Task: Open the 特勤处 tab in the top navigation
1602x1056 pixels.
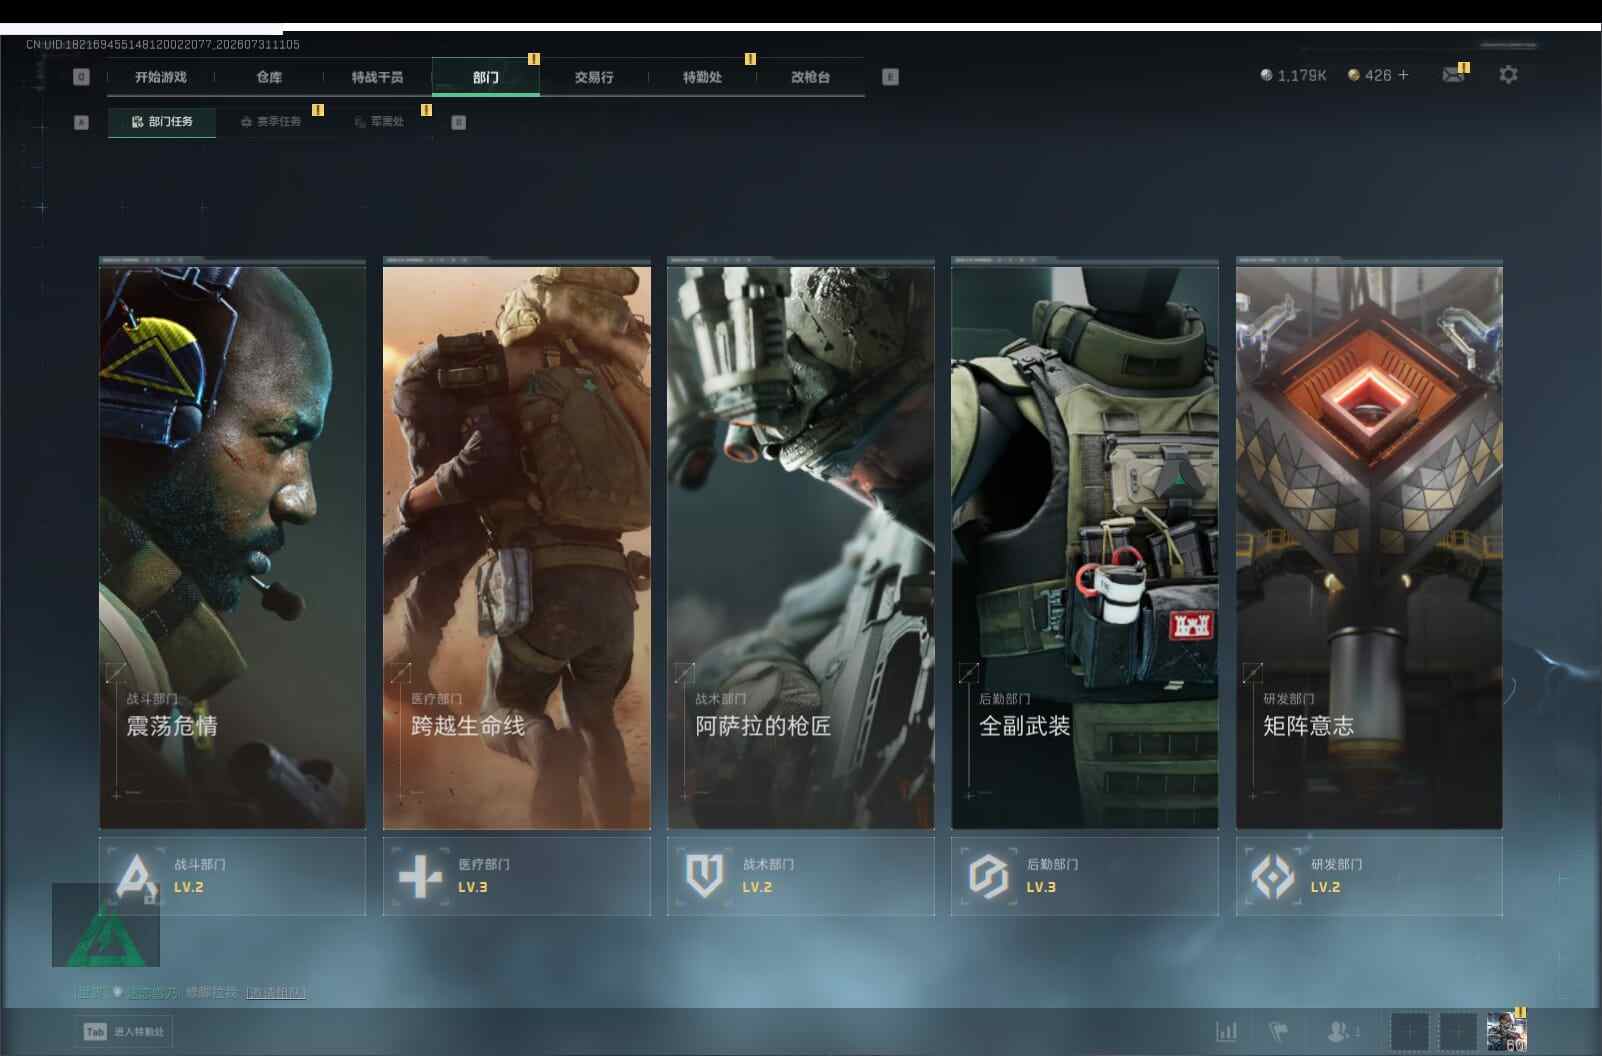Action: coord(702,77)
